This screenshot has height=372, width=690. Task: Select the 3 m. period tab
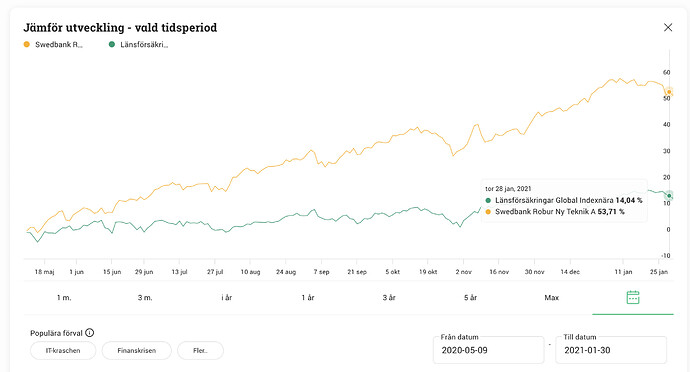pyautogui.click(x=145, y=298)
